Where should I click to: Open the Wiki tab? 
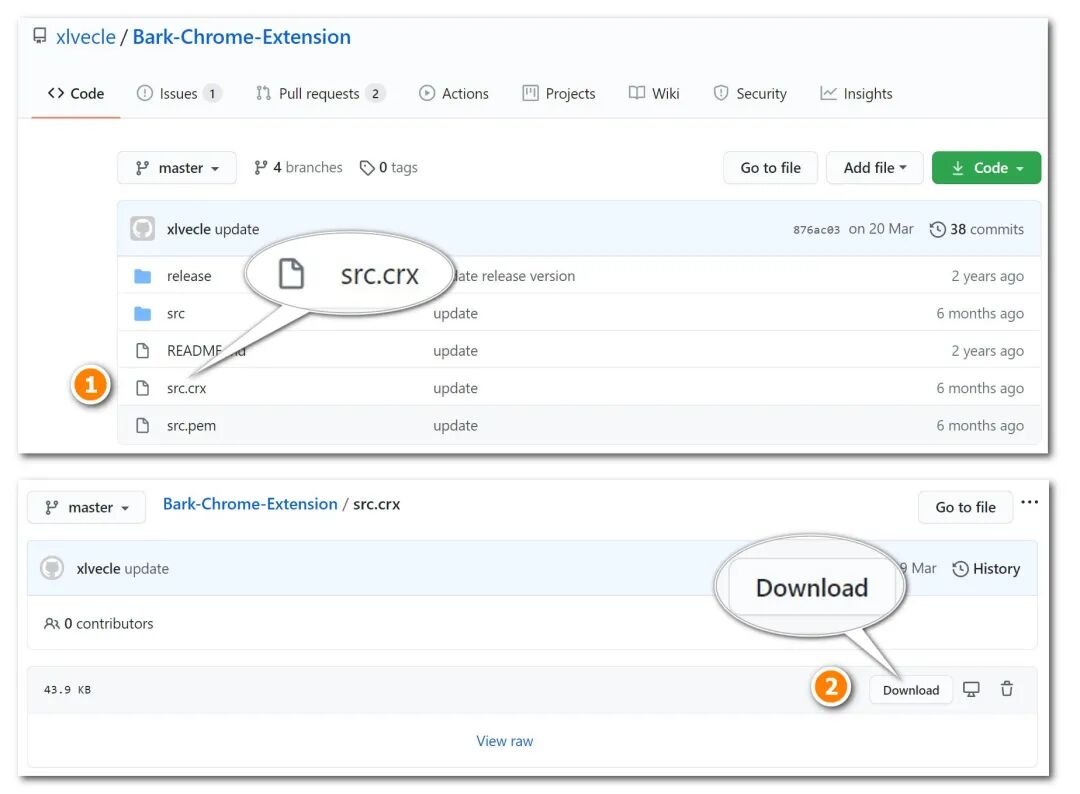pos(654,93)
